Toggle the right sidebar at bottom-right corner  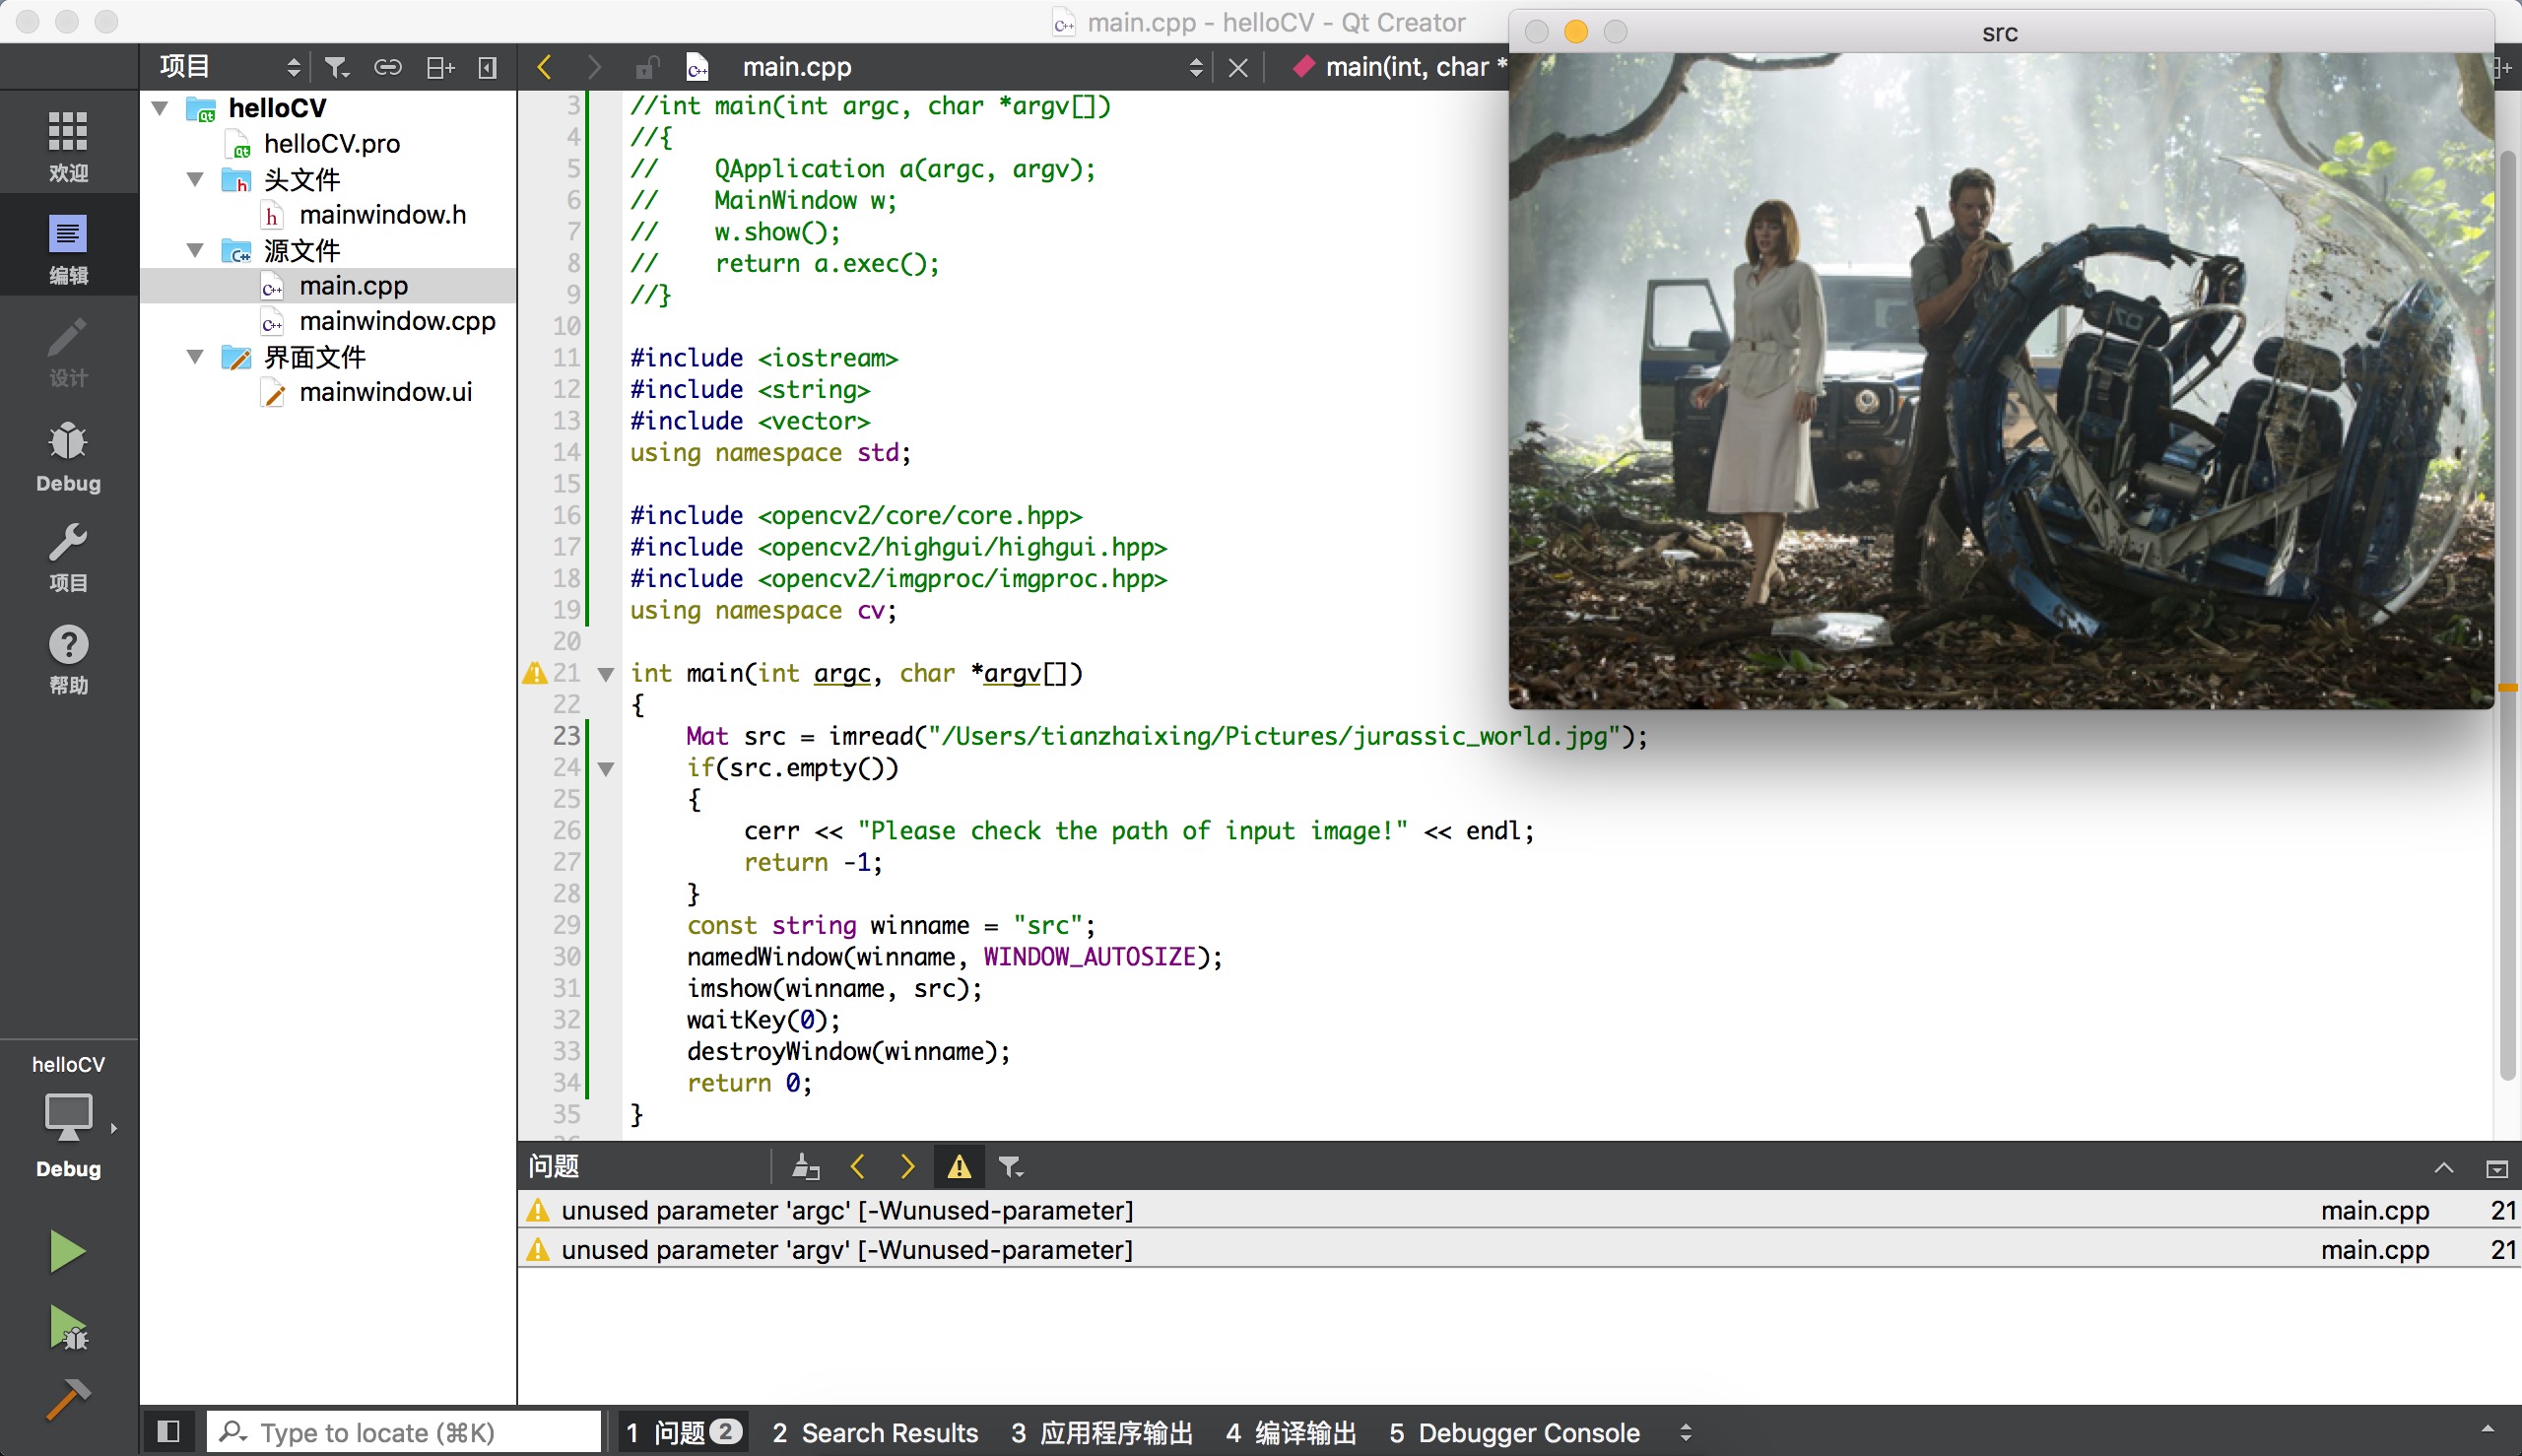pos(2488,1431)
